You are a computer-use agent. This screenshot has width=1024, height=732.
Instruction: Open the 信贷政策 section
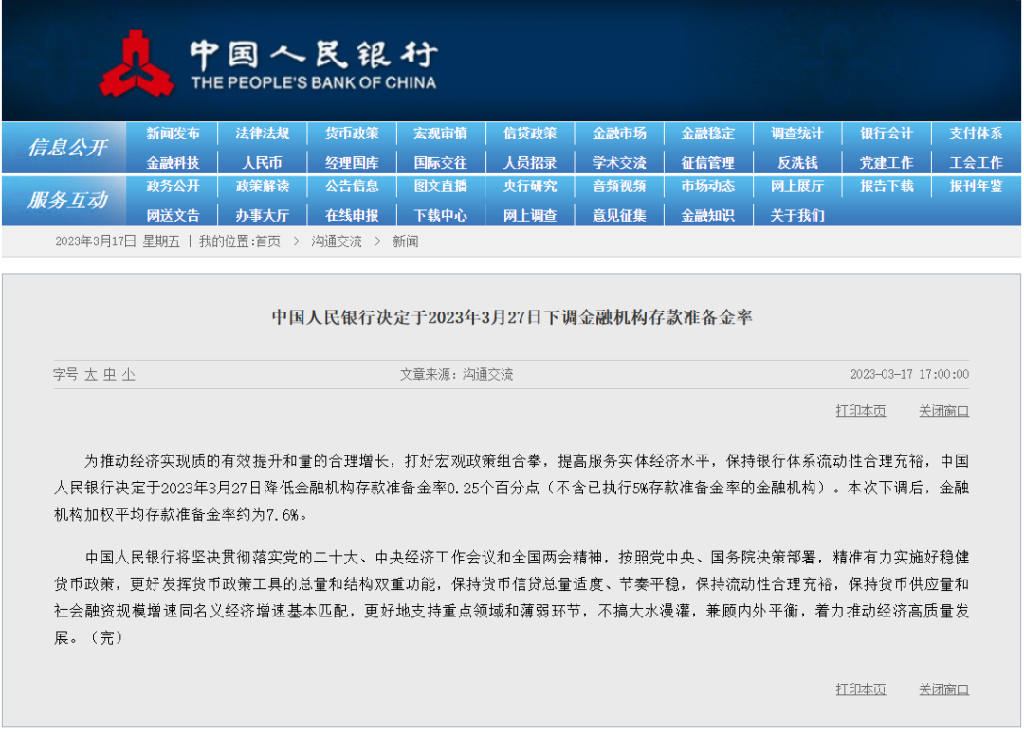coord(530,133)
